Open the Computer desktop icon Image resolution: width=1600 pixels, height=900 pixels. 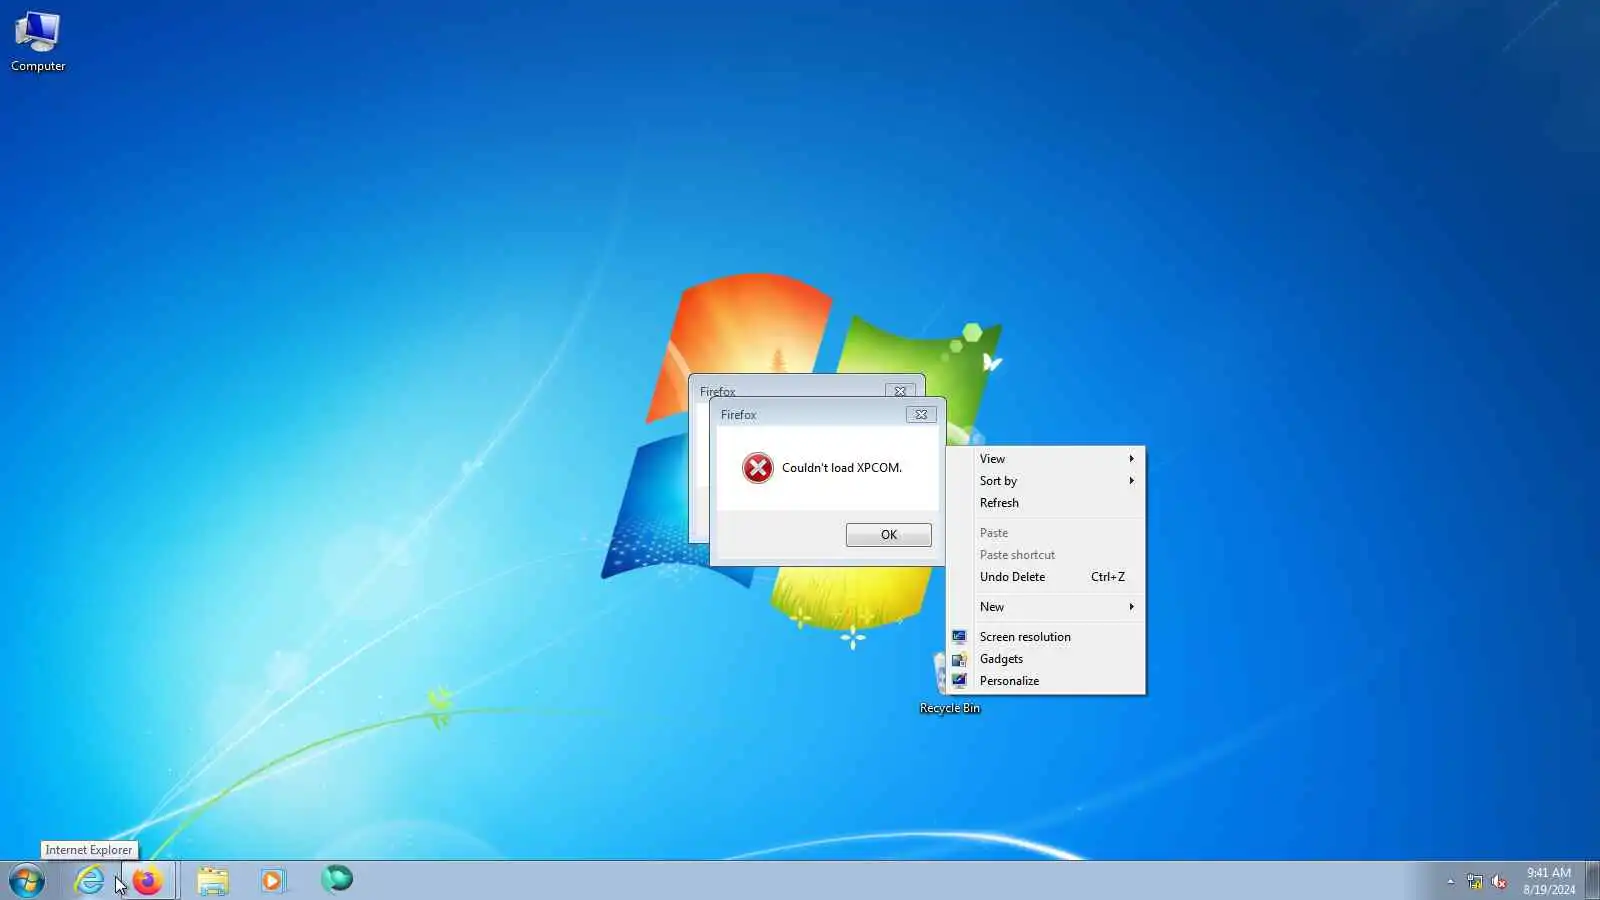pyautogui.click(x=38, y=42)
